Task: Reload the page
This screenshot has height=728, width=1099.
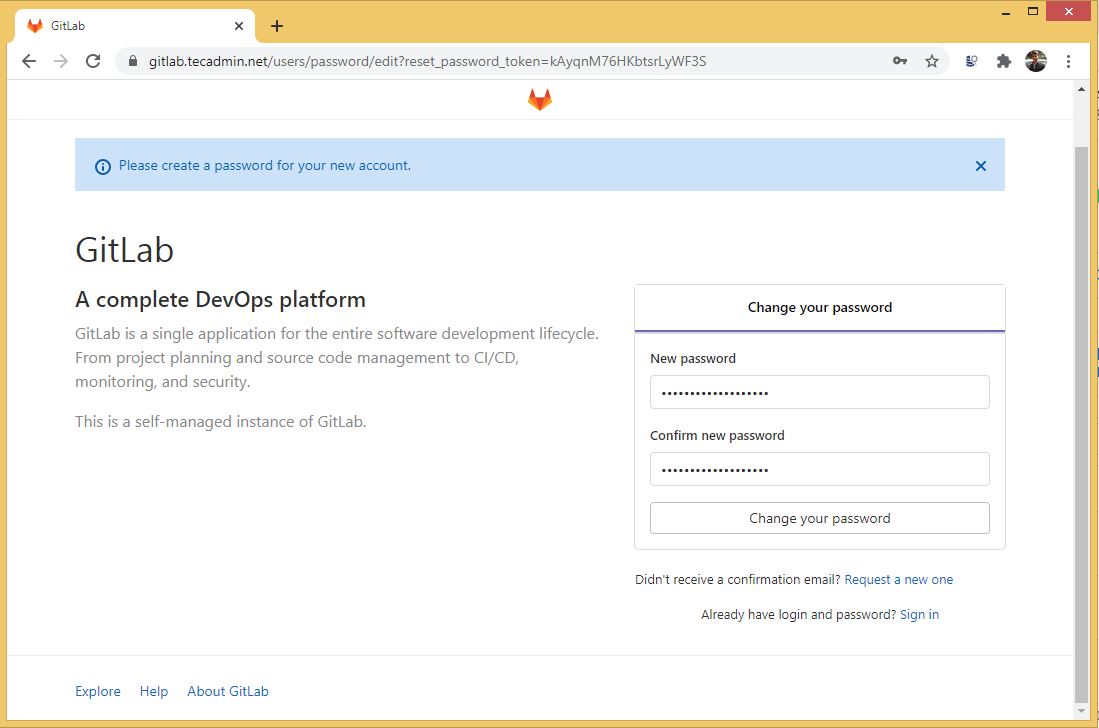Action: tap(93, 61)
